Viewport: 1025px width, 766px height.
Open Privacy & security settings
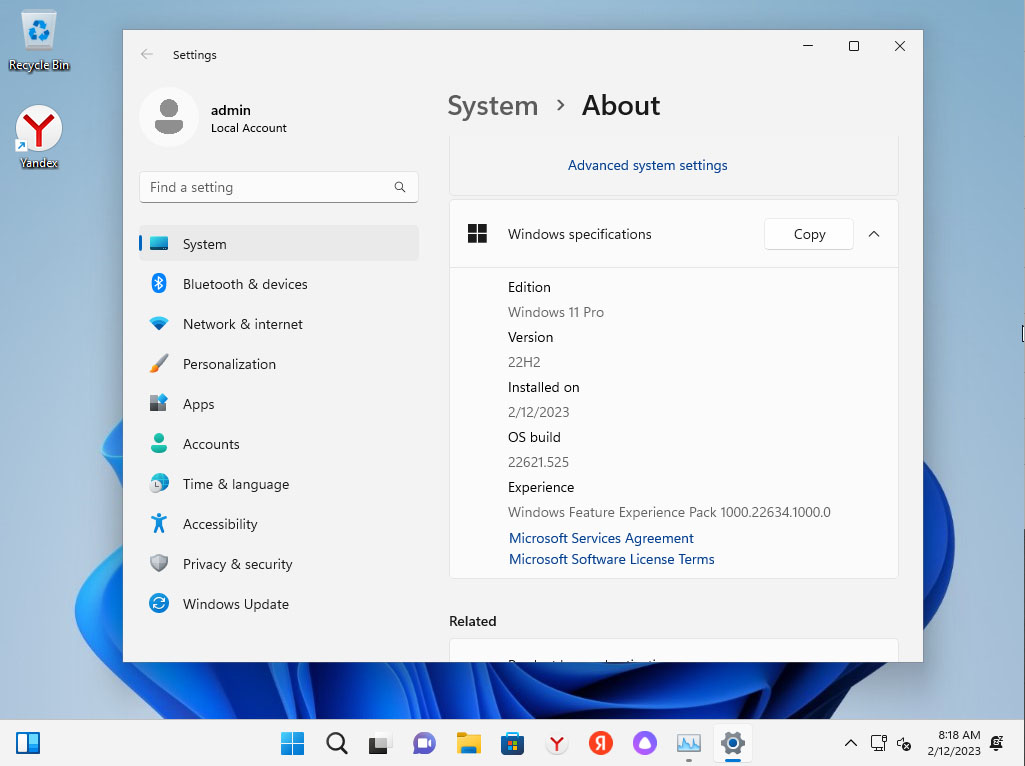coord(237,564)
